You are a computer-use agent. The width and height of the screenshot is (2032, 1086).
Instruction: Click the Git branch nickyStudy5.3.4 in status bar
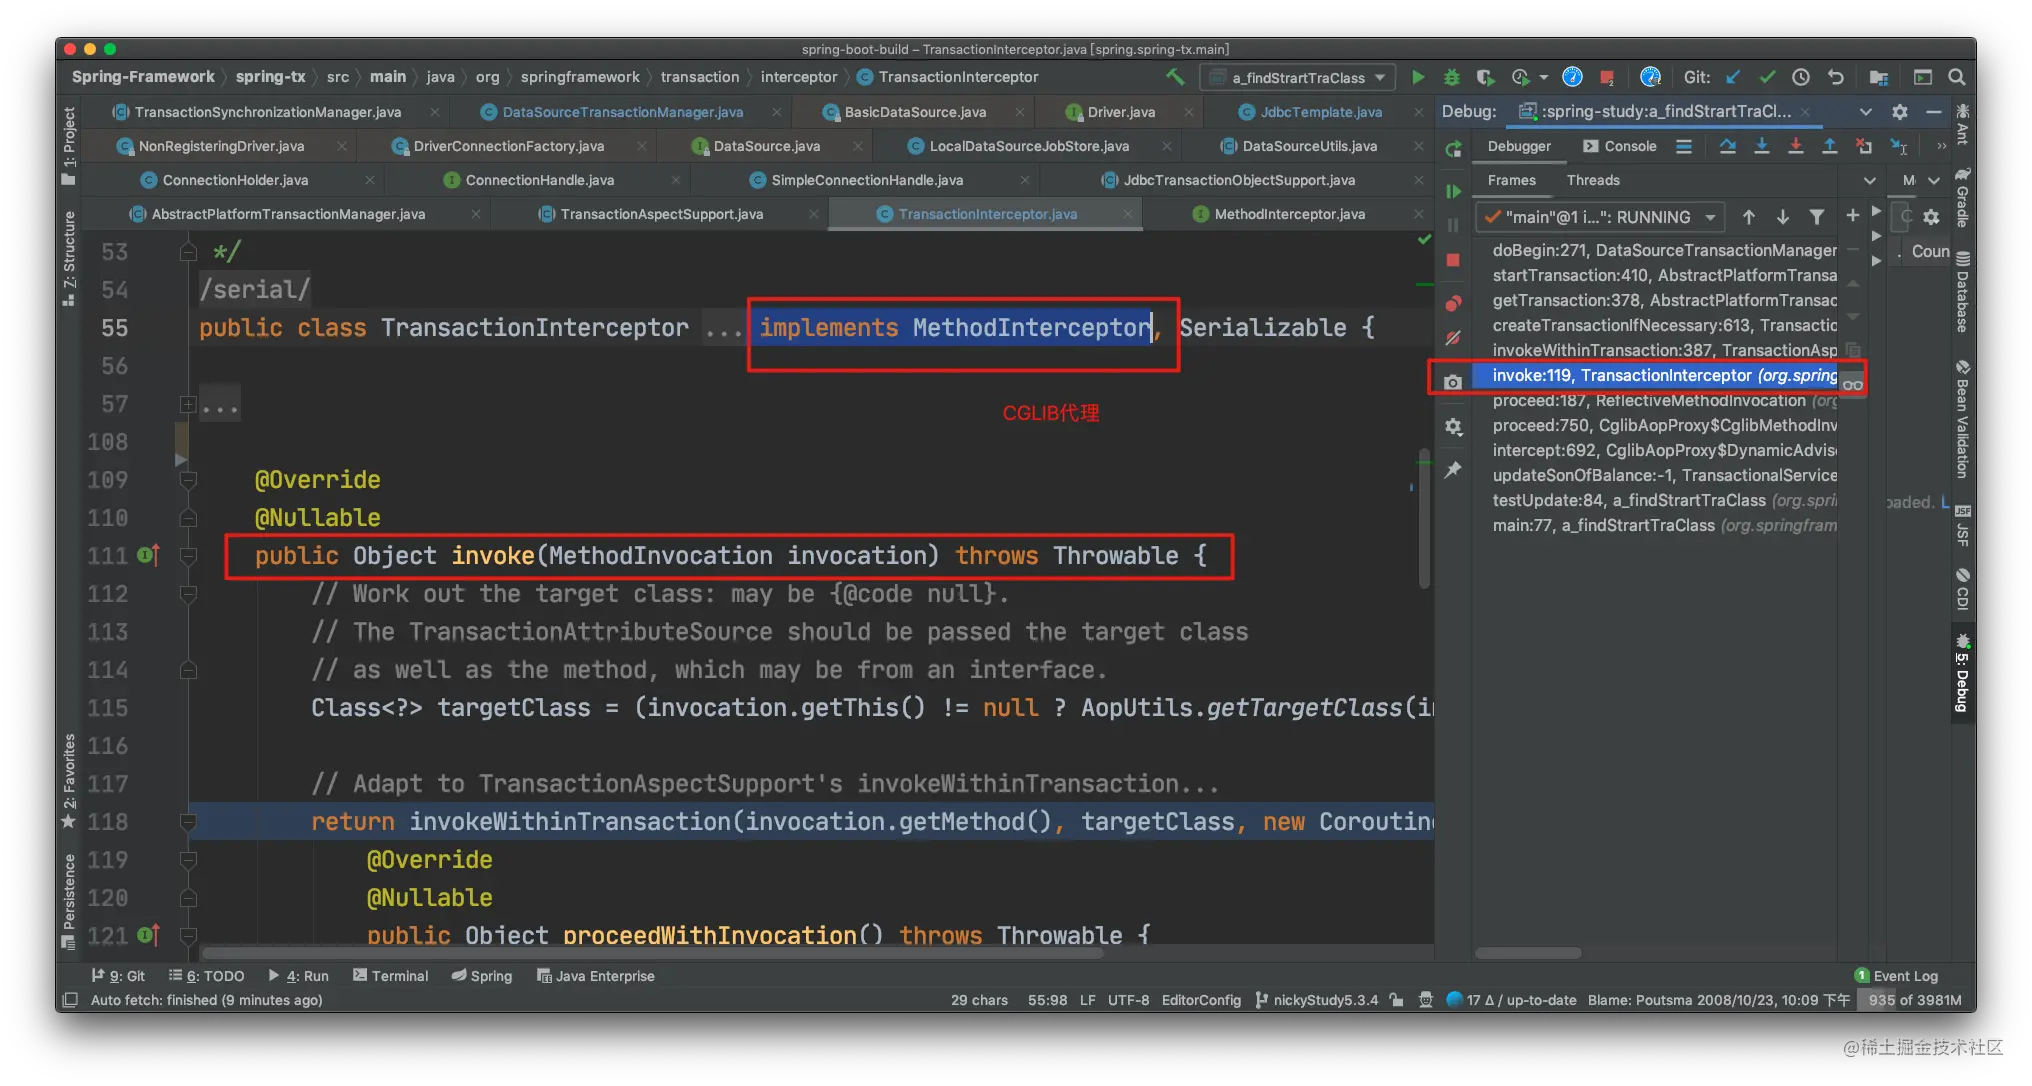(x=1317, y=1000)
